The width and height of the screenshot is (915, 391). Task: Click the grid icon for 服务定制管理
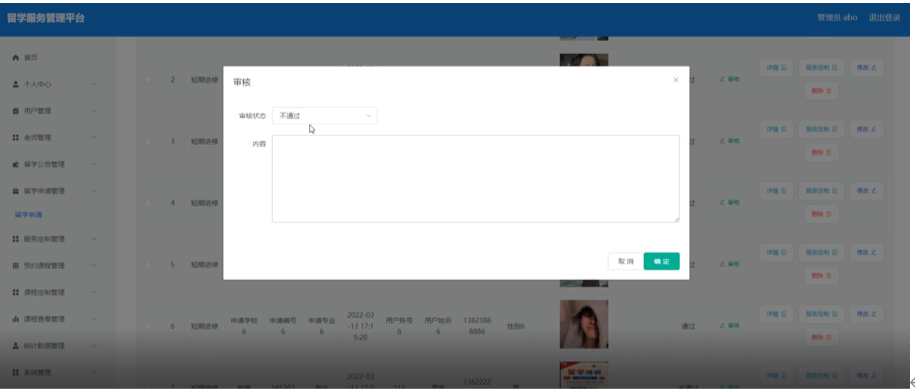click(16, 239)
